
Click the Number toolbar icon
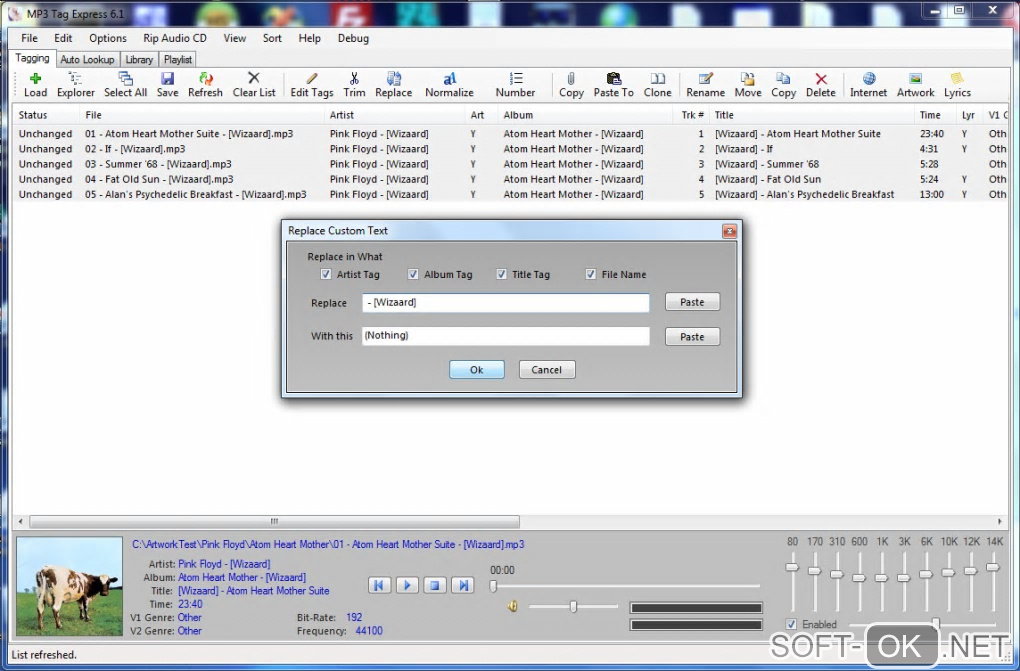point(515,85)
